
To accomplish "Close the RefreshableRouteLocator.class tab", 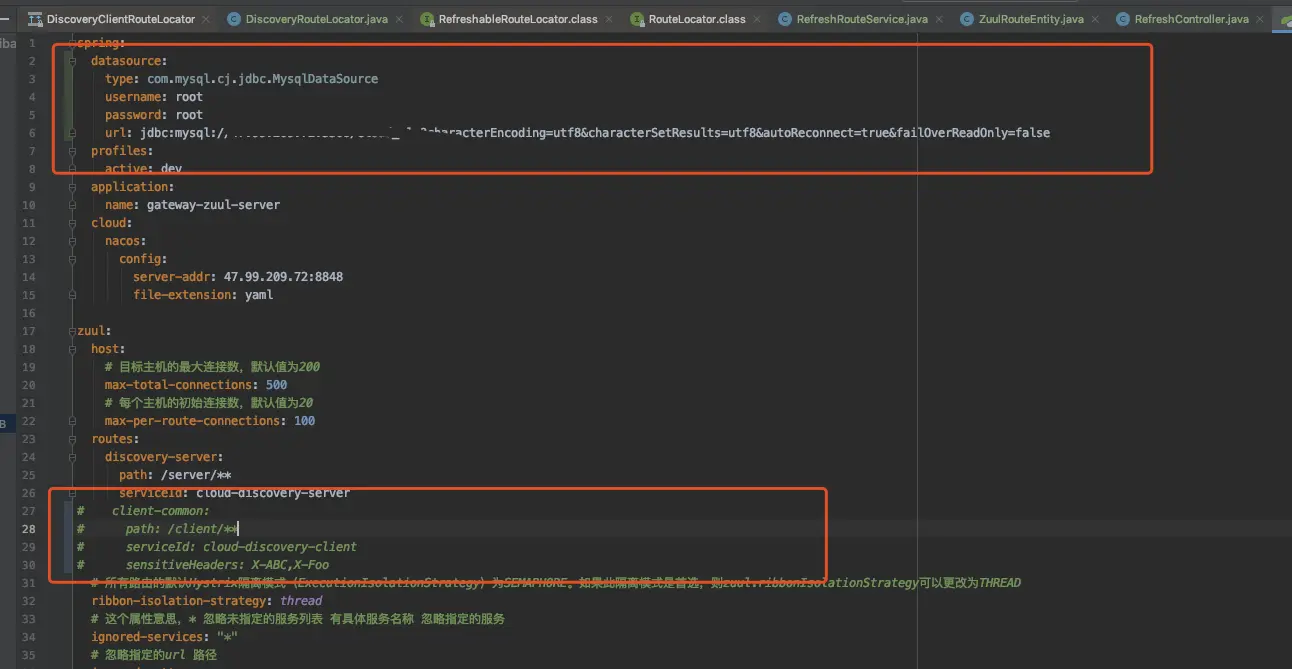I will click(609, 19).
